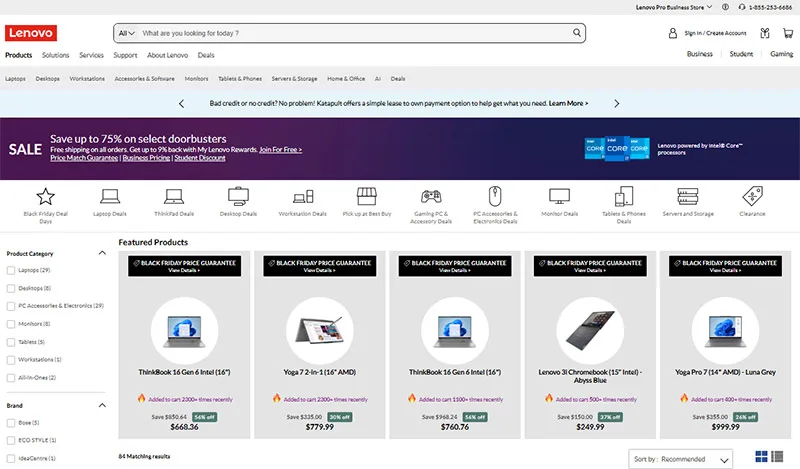Click Join For Free link
Image resolution: width=800 pixels, height=469 pixels.
(x=281, y=150)
